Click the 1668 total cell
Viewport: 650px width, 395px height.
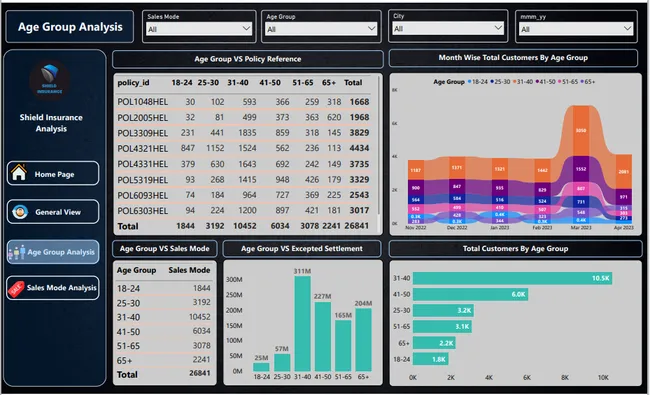coord(359,102)
